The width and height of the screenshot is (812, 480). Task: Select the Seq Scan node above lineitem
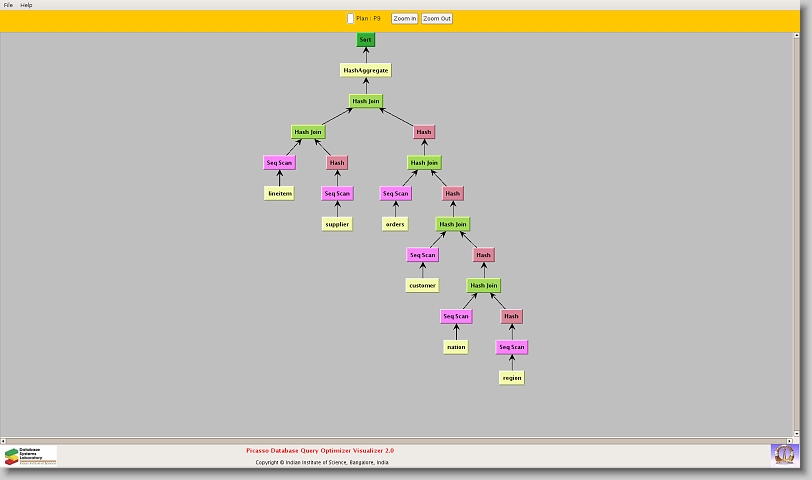tap(280, 162)
